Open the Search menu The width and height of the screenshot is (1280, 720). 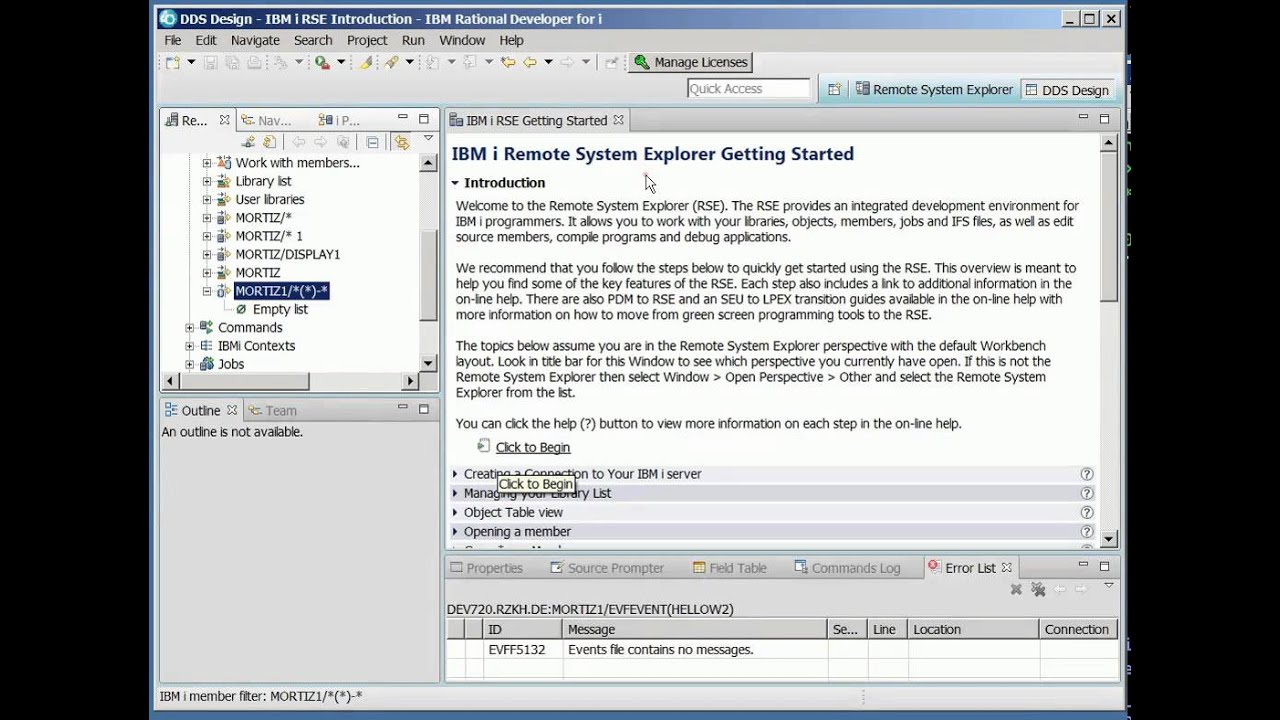click(313, 40)
